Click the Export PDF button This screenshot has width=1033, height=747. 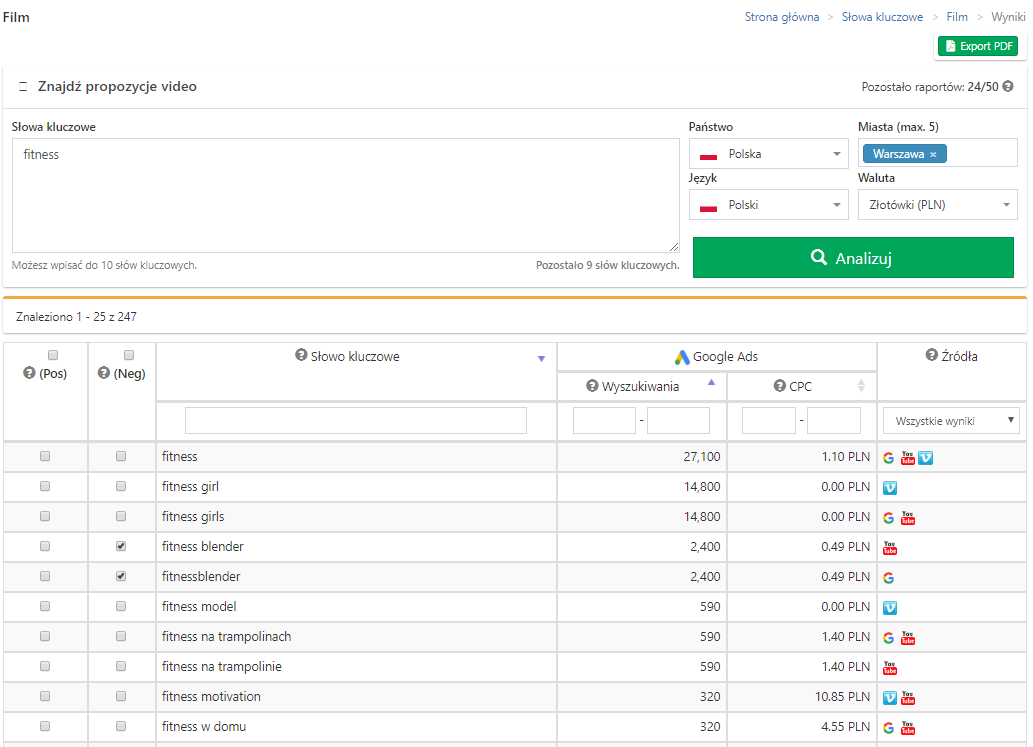(977, 46)
